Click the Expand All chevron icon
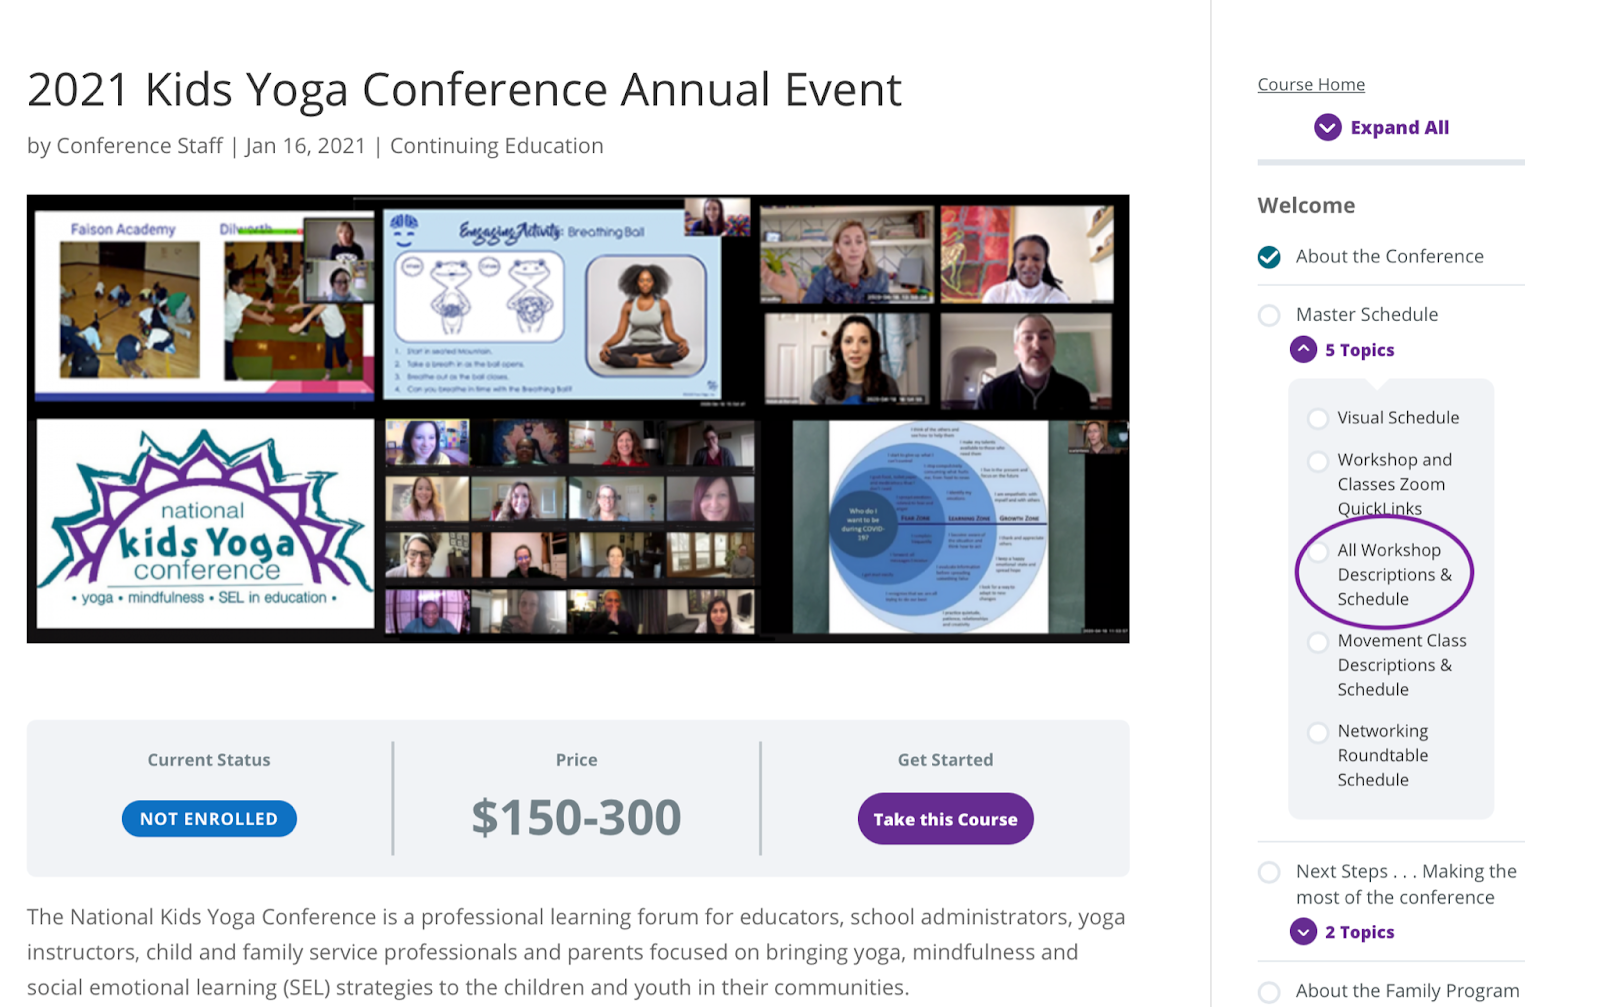This screenshot has width=1600, height=1007. (1327, 127)
